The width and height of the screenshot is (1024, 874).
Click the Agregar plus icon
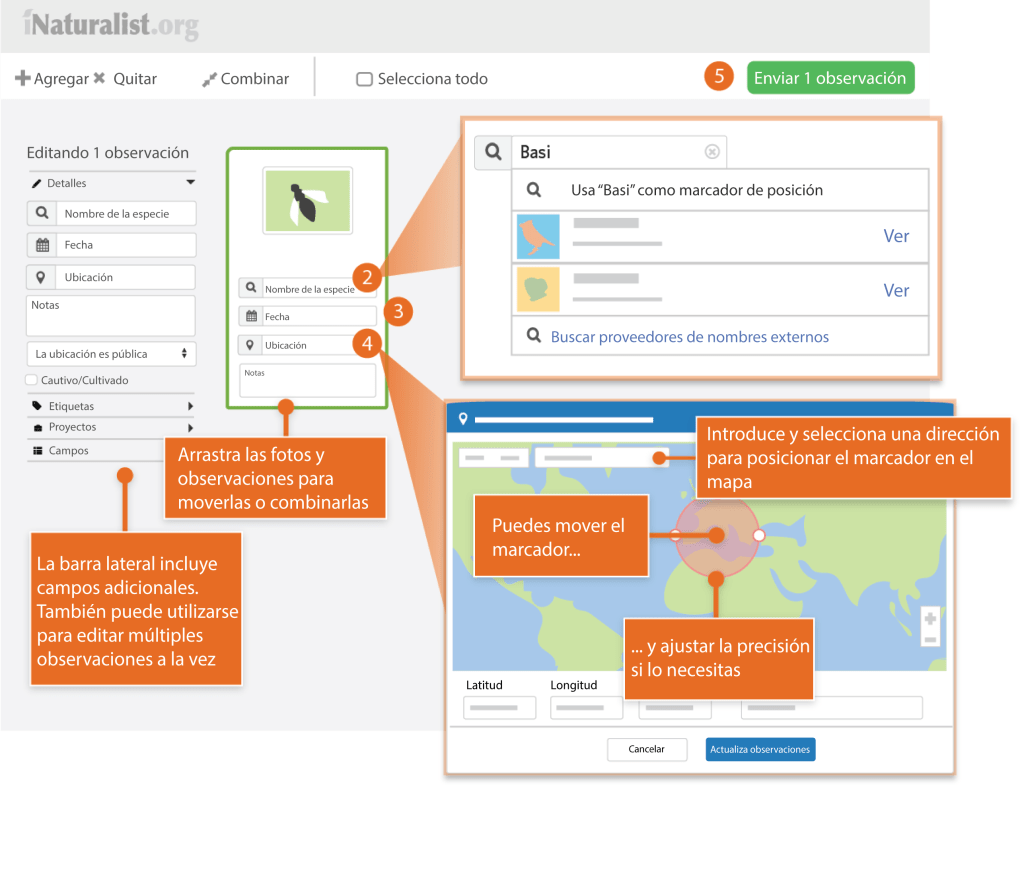pos(22,79)
